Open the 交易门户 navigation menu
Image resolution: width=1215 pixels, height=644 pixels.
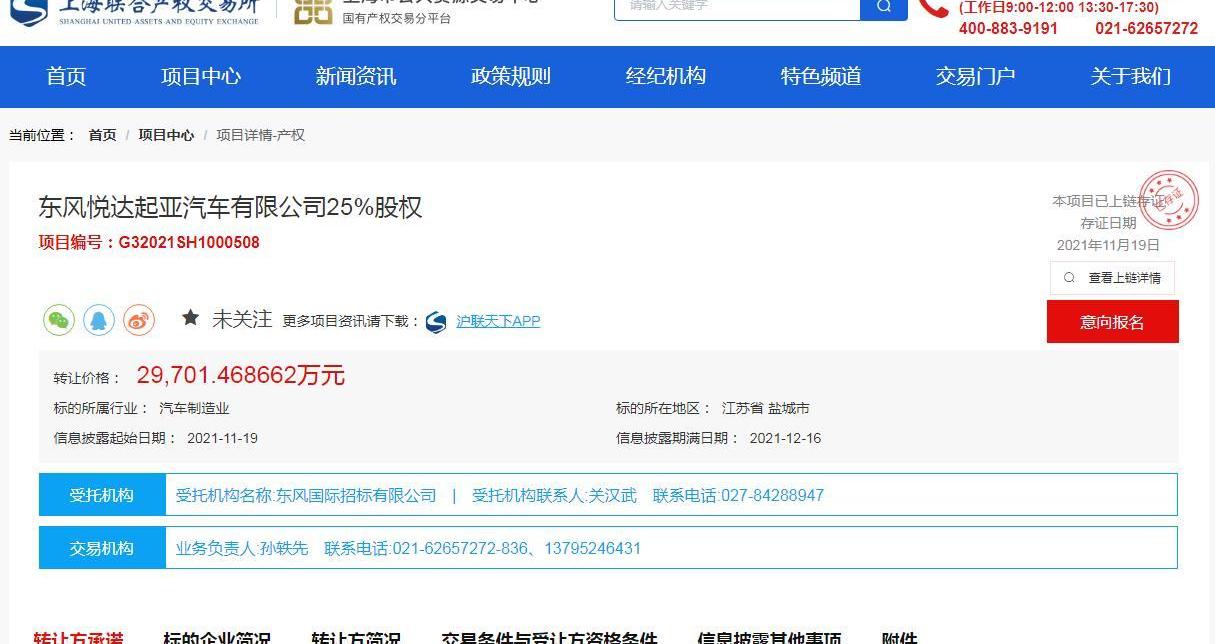click(x=976, y=76)
